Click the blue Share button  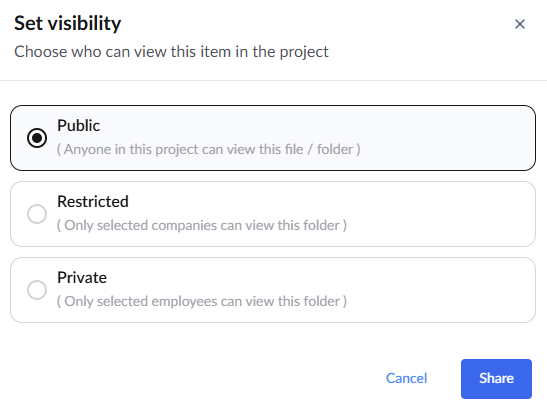pyautogui.click(x=496, y=379)
